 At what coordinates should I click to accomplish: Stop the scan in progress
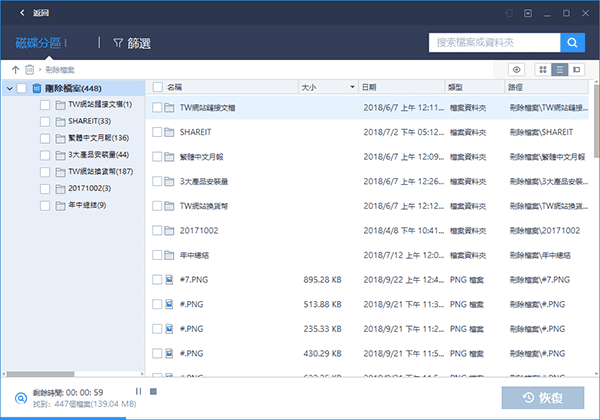click(153, 391)
